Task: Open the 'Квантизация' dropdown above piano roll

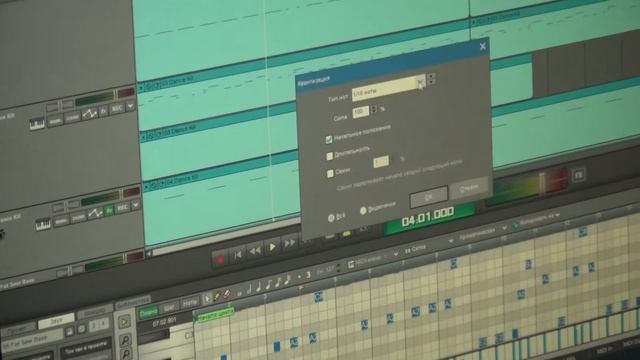Action: point(482,233)
